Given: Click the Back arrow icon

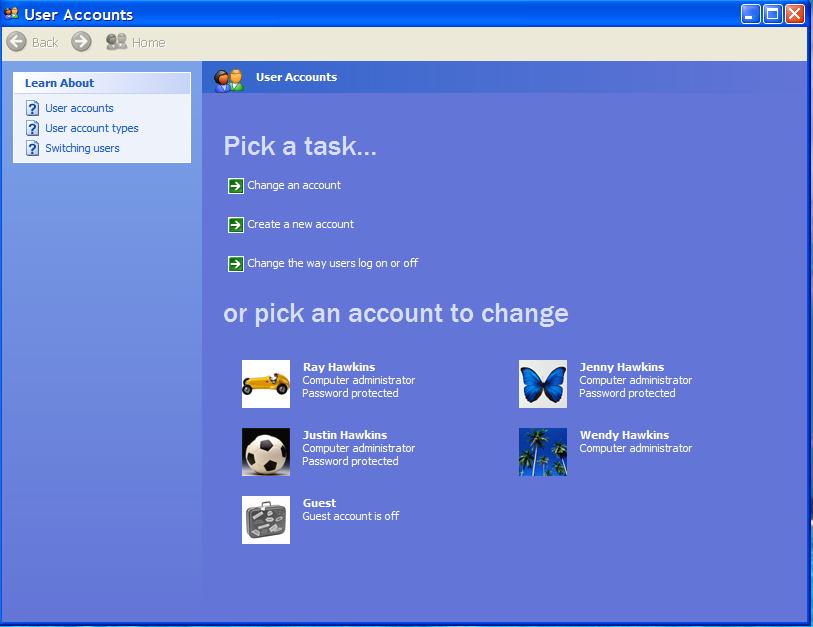Looking at the screenshot, I should click(16, 42).
